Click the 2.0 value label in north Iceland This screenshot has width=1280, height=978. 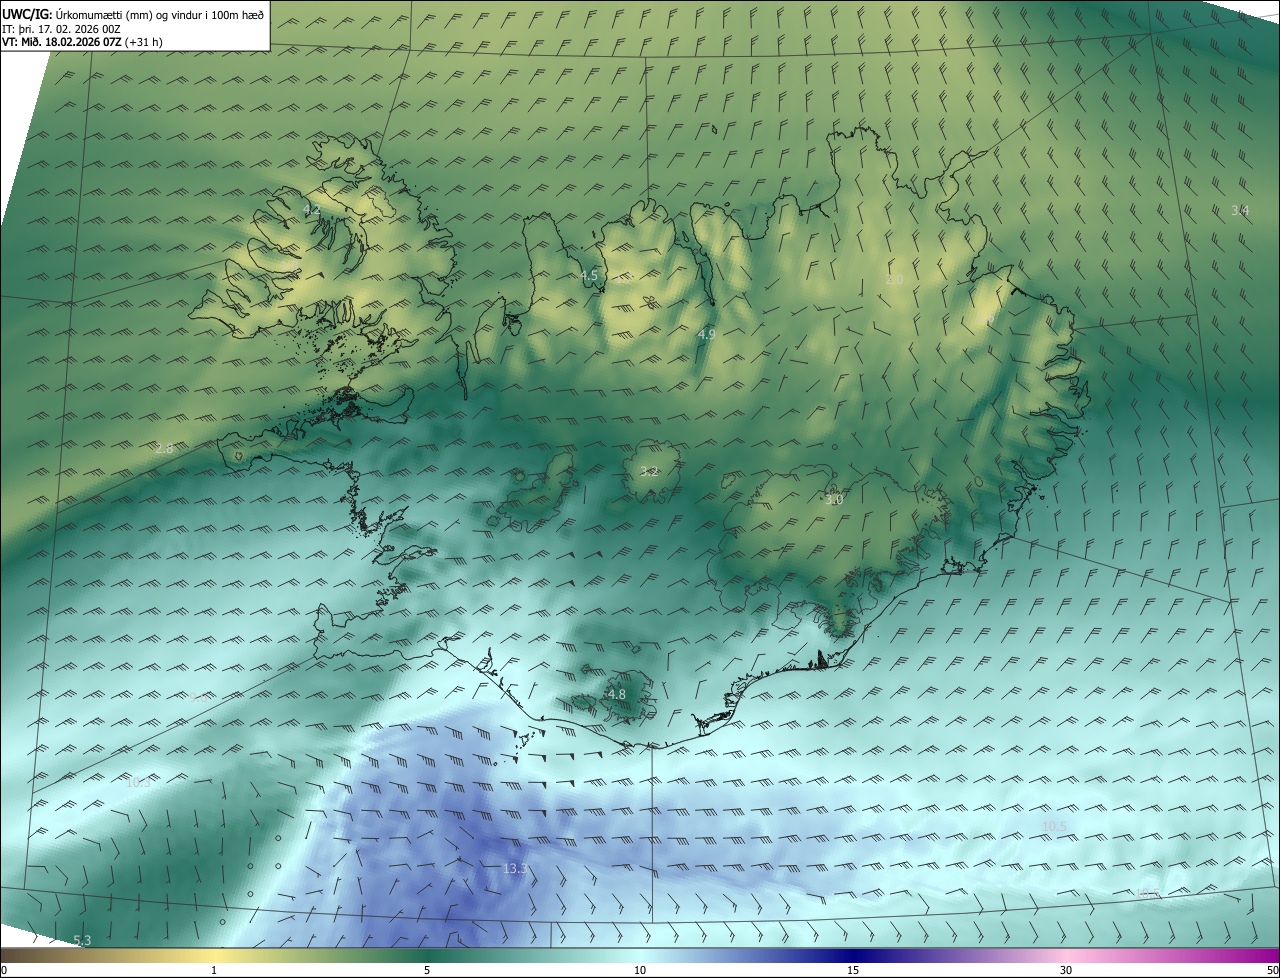pos(894,280)
